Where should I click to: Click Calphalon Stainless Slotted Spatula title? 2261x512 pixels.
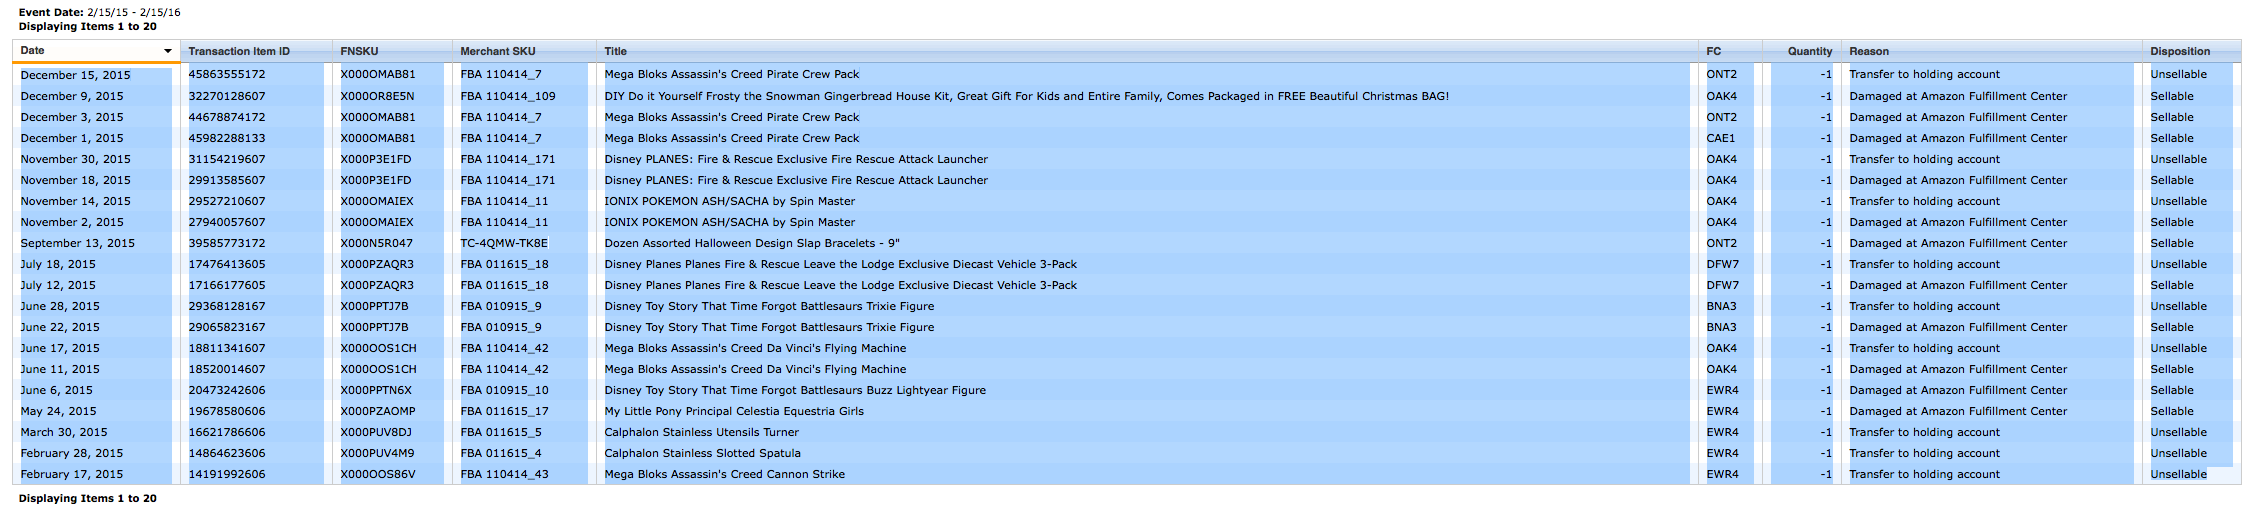tap(702, 453)
